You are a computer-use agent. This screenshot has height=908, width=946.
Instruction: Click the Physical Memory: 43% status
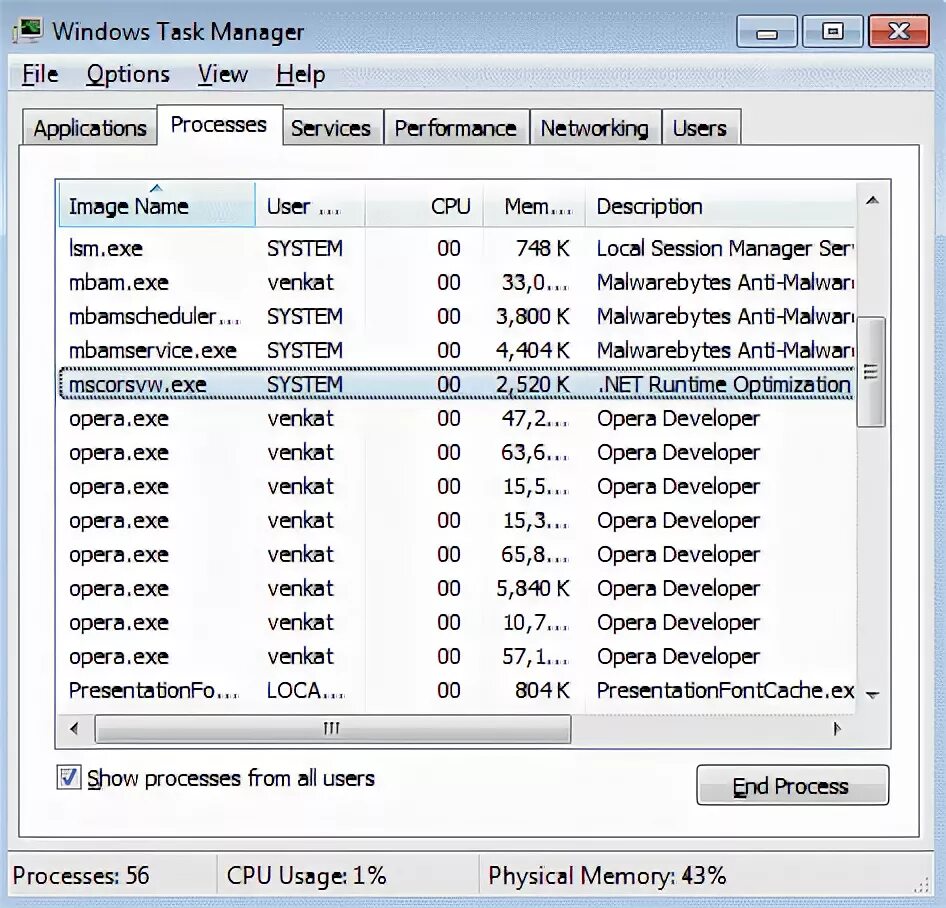607,875
